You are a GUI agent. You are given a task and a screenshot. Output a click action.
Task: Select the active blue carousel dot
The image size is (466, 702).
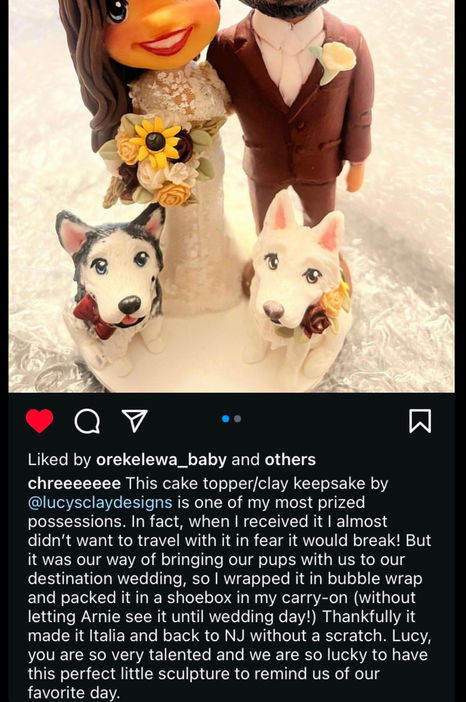226,419
